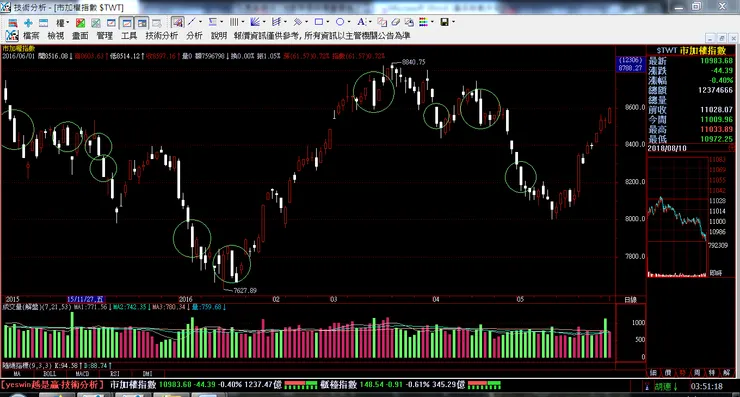This screenshot has width=740, height=397.
Task: Select the 周 tab in right panel
Action: (x=697, y=373)
